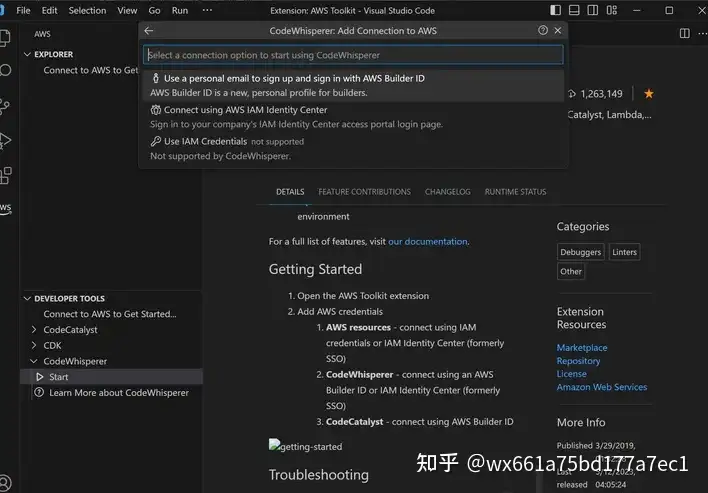The height and width of the screenshot is (493, 708).
Task: Toggle primary side bar layout icon
Action: pyautogui.click(x=555, y=10)
